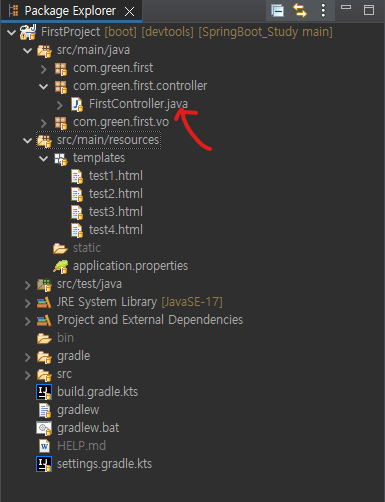This screenshot has height=502, width=385.
Task: Select the HELP.md file name
Action: pos(81,446)
